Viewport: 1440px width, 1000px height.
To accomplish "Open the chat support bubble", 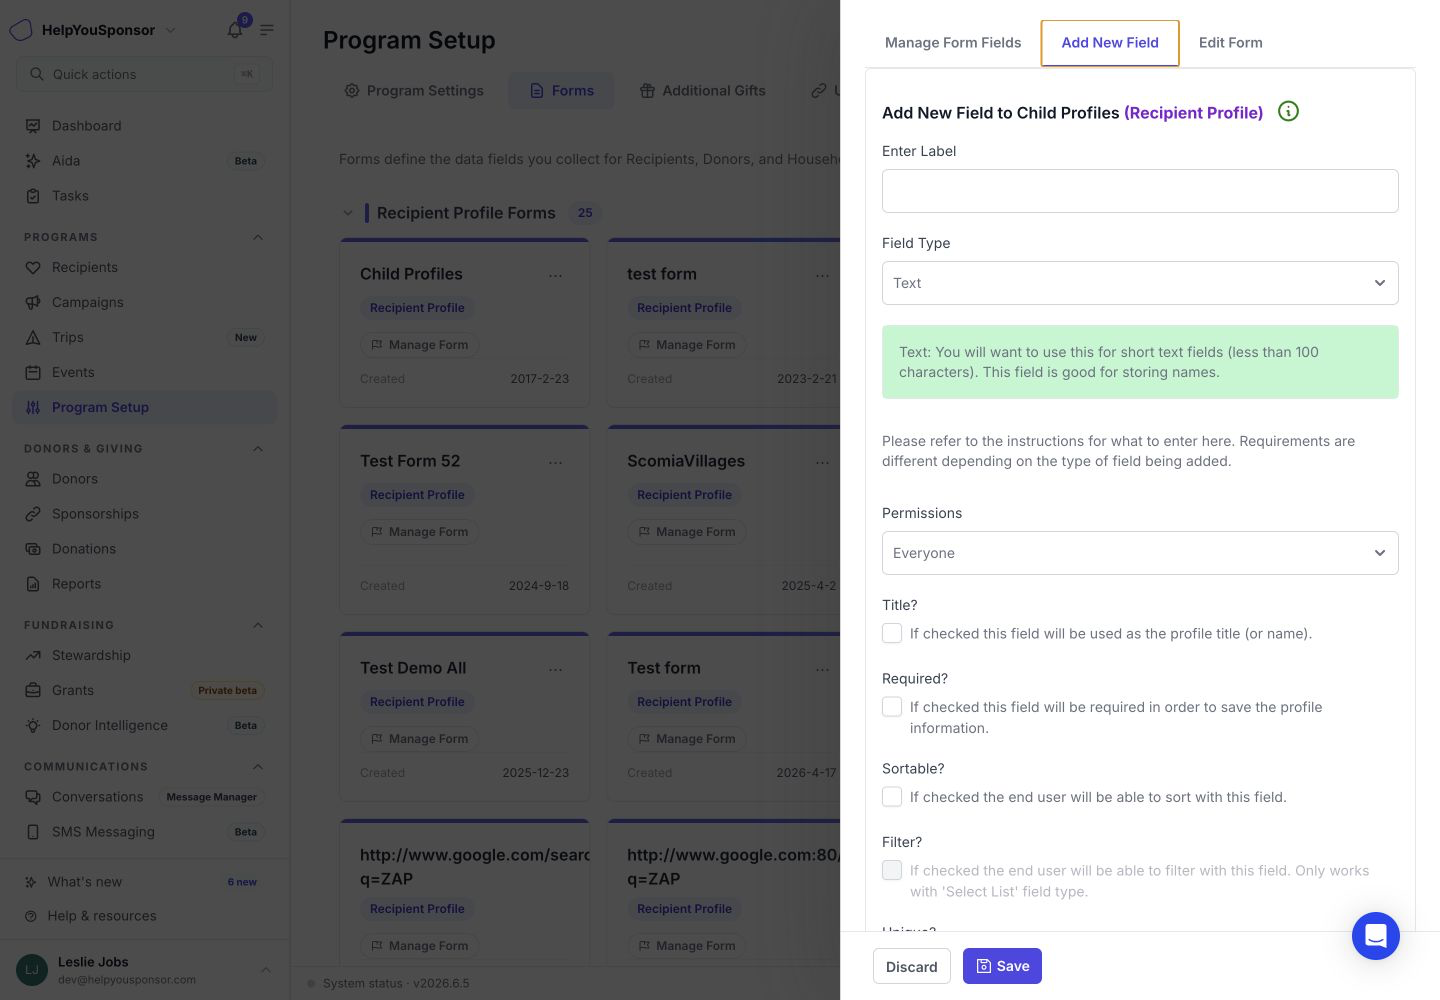I will click(x=1375, y=936).
